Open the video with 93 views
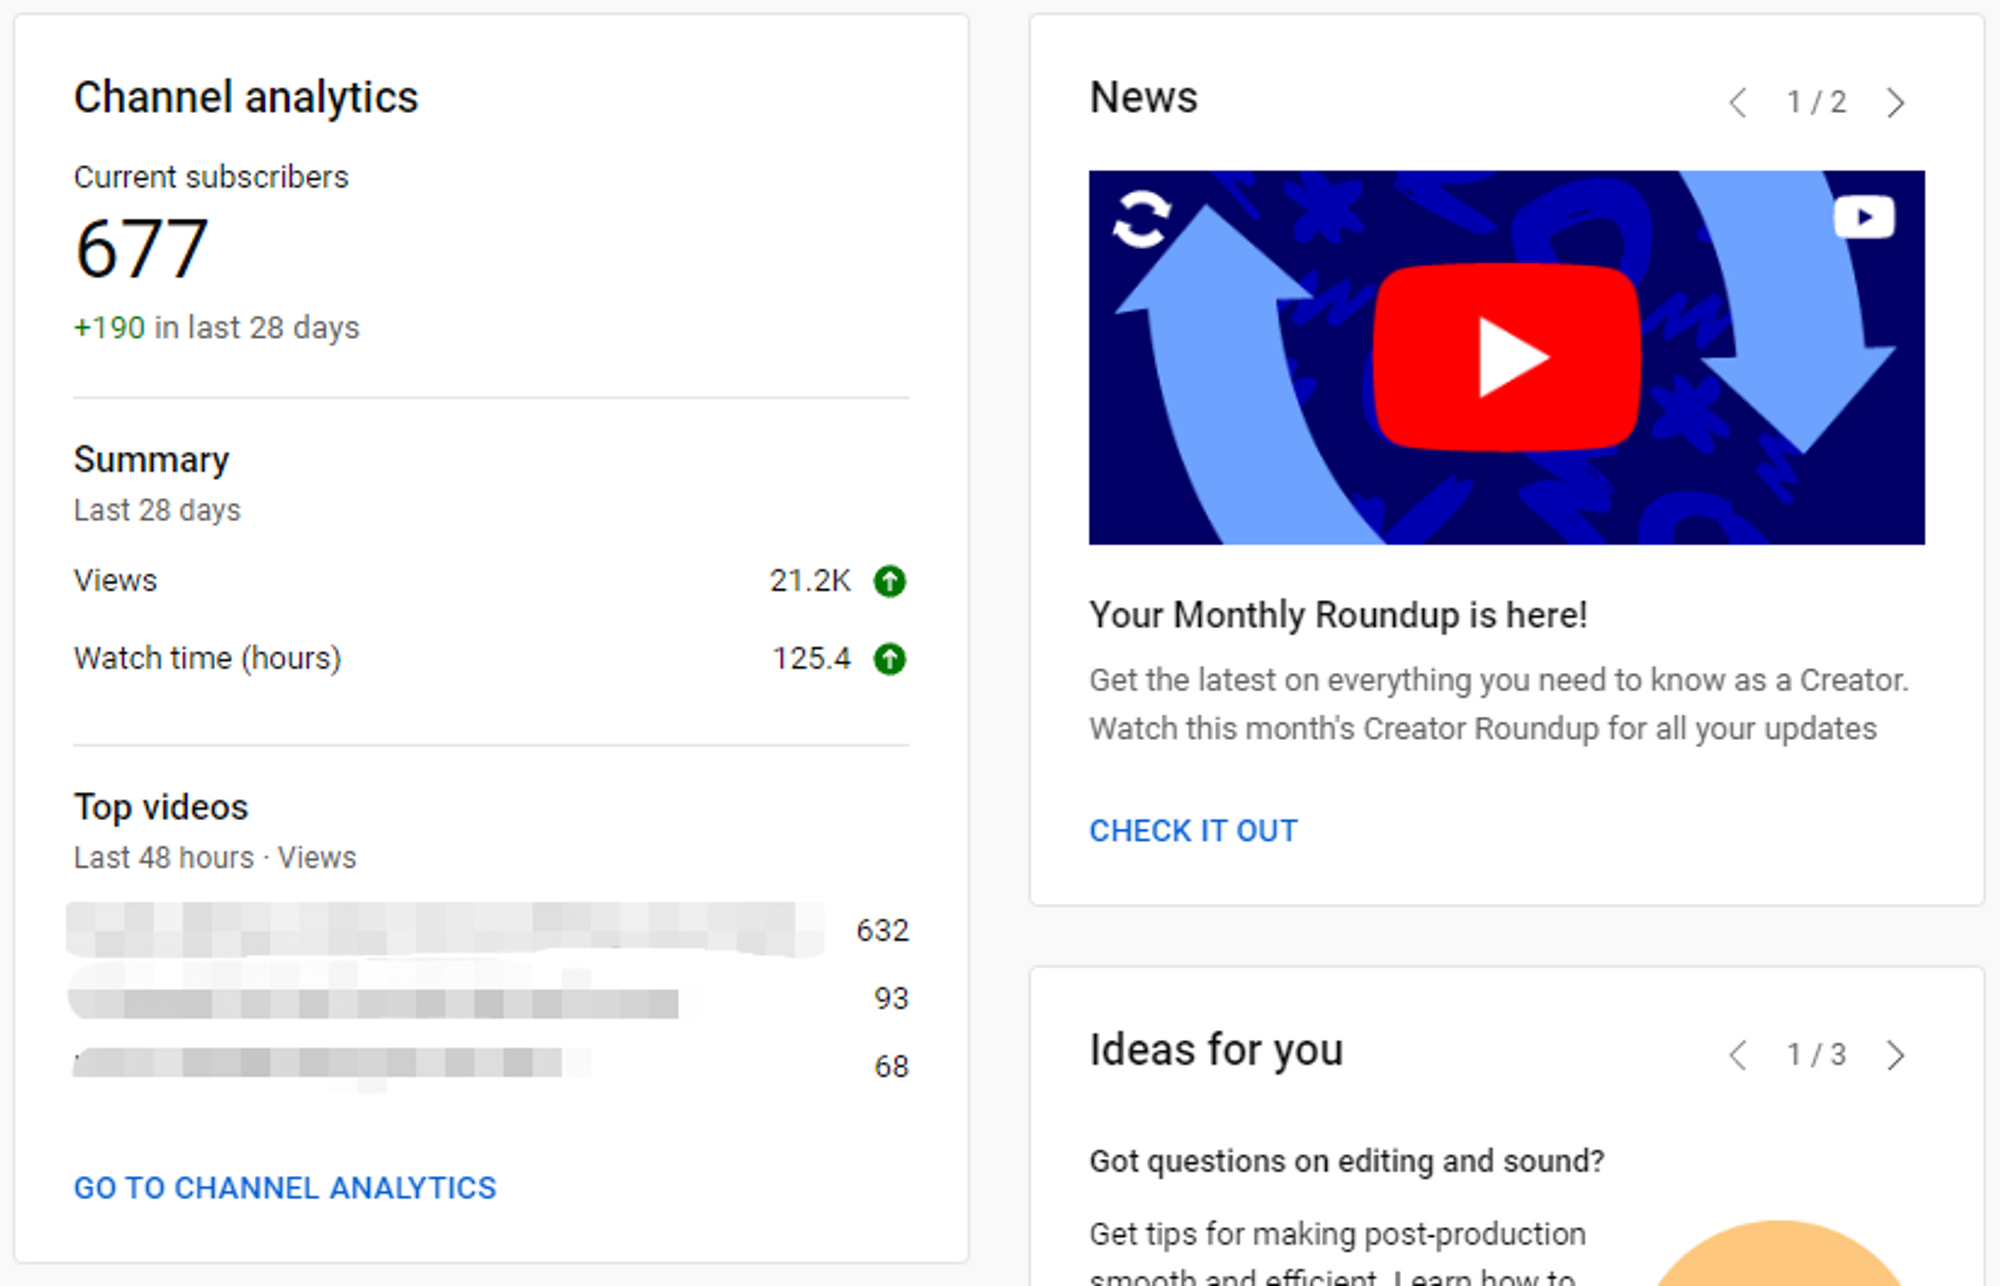Viewport: 2000px width, 1286px height. tap(375, 1000)
